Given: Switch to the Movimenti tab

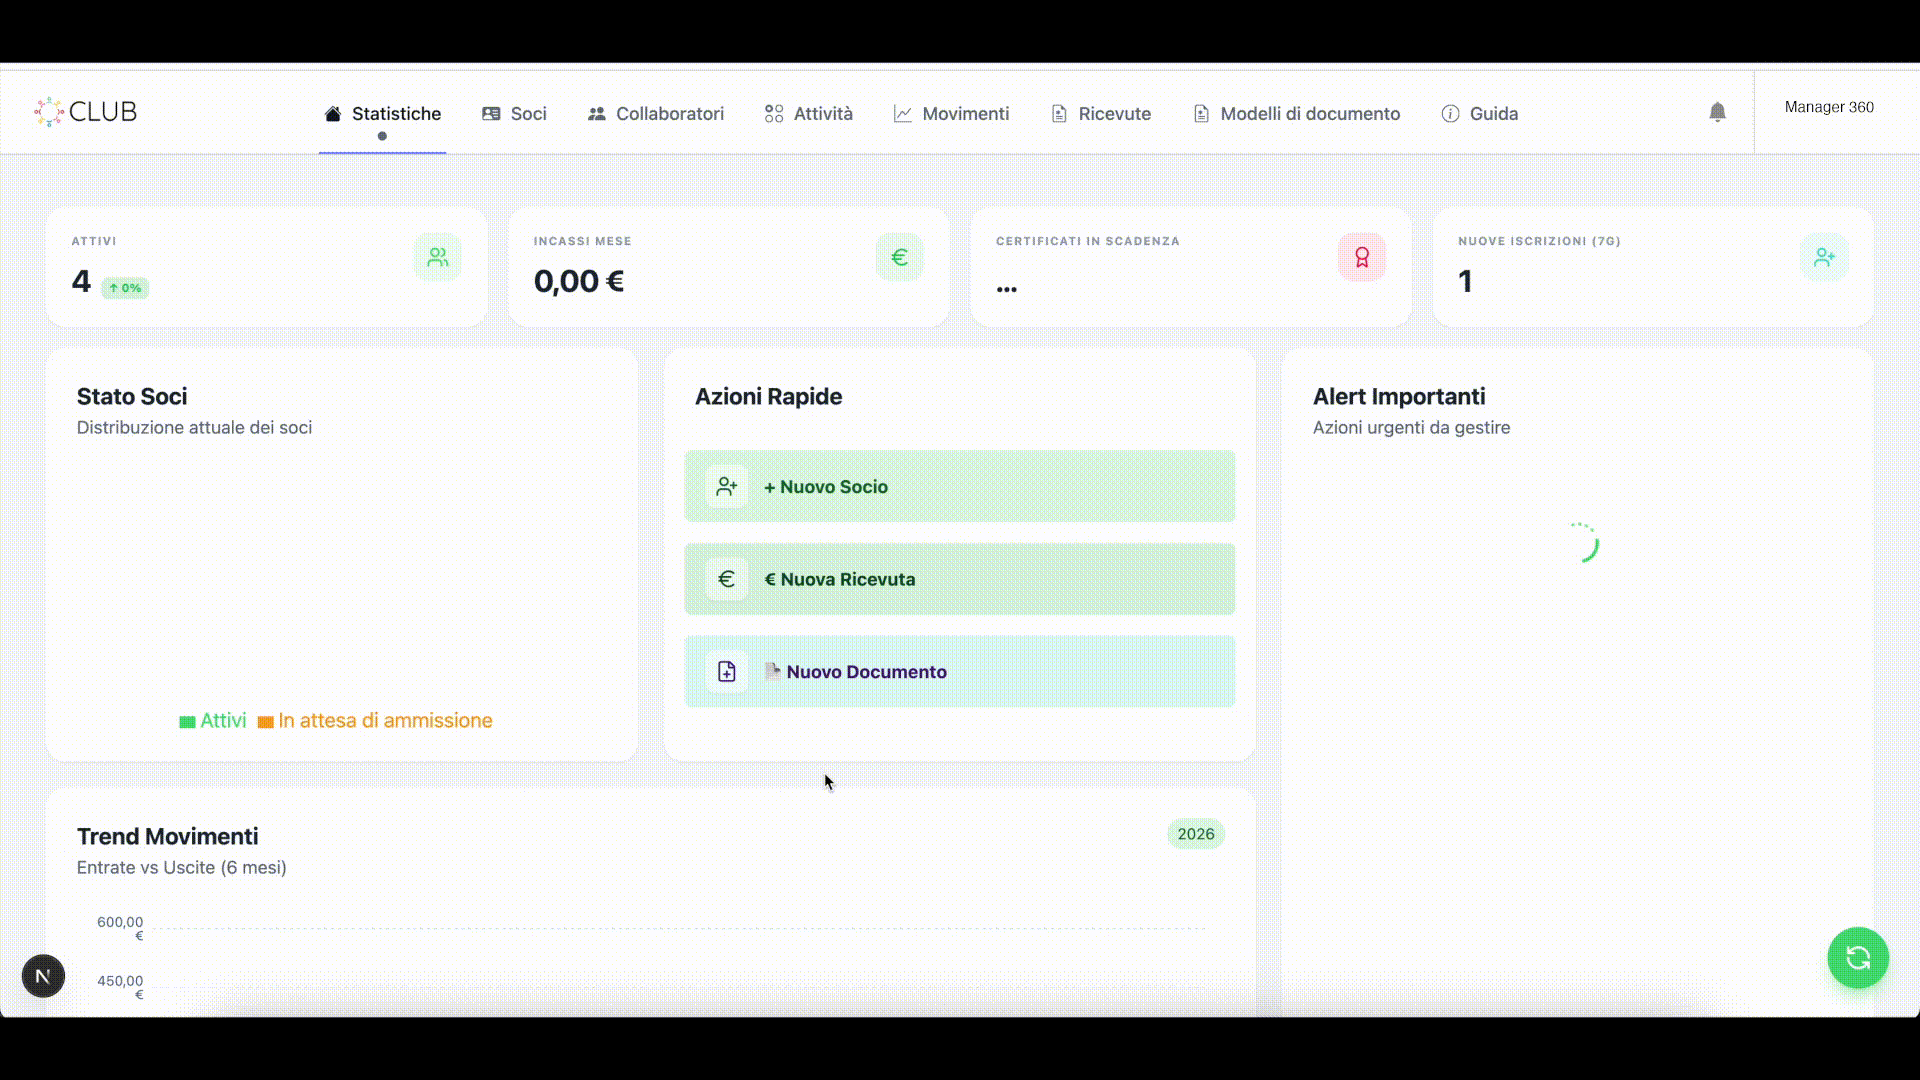Looking at the screenshot, I should [x=951, y=113].
